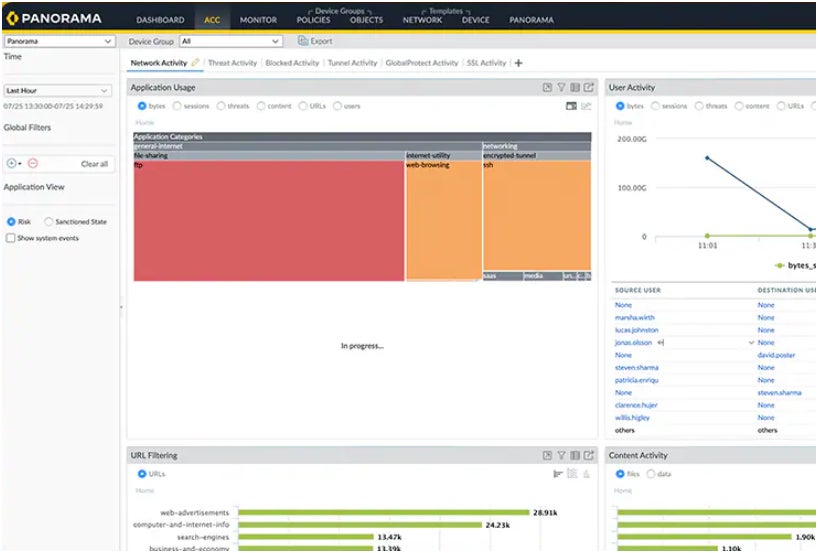Select threats radio in Application Usage
Screen dimensions: 818x553
[x=221, y=106]
